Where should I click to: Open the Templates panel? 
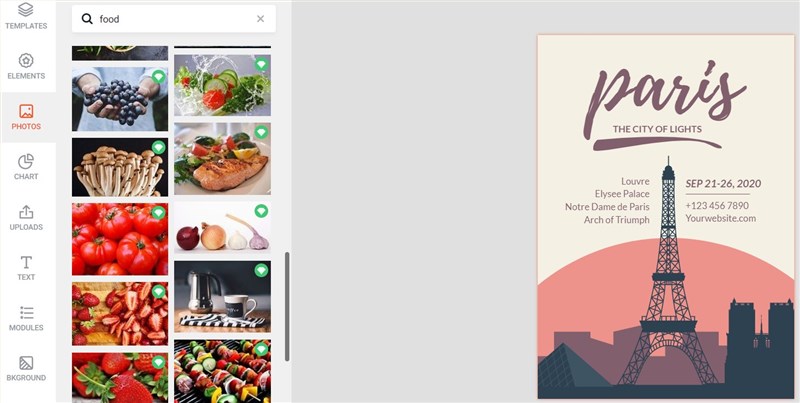point(26,16)
